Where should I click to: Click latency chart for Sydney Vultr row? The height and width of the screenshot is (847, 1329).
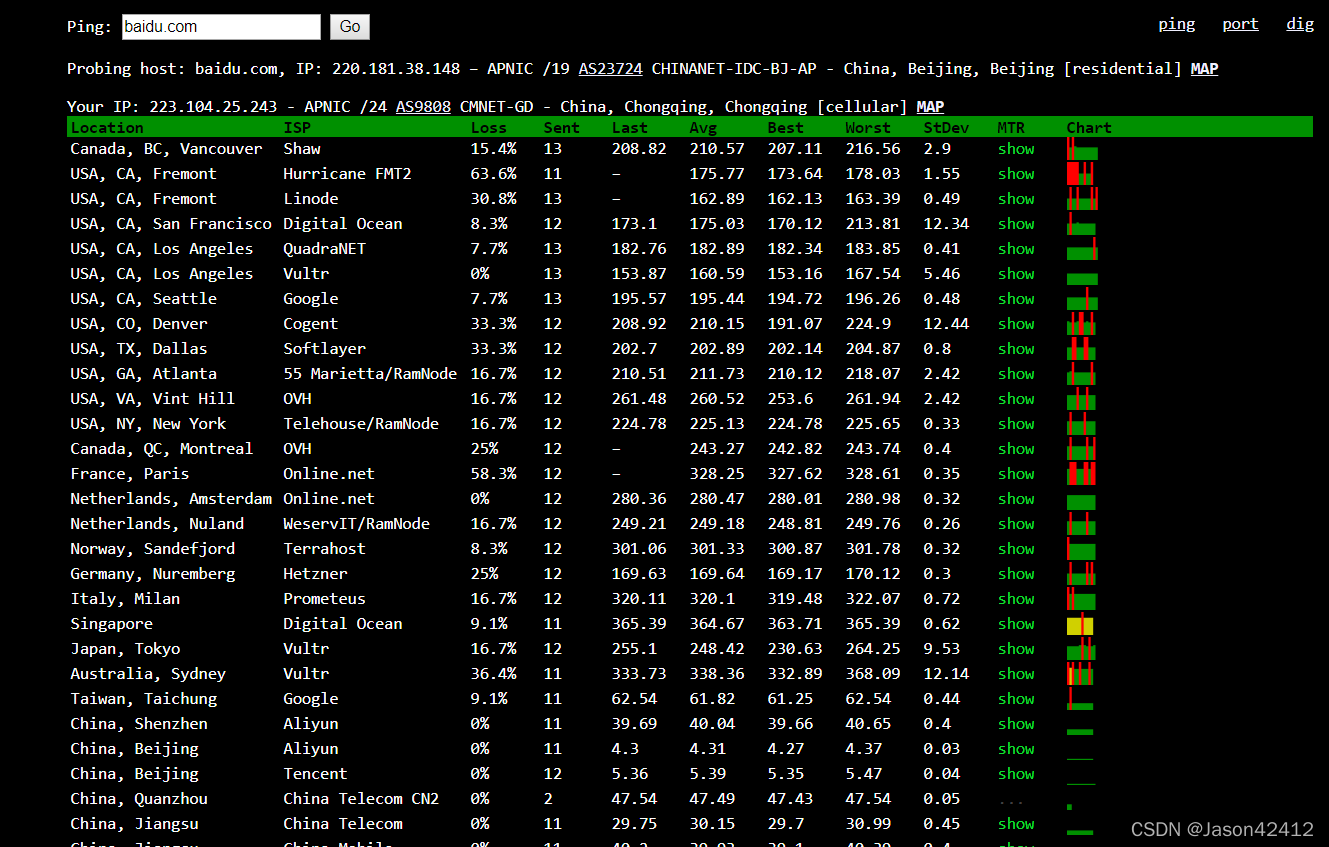pos(1080,674)
